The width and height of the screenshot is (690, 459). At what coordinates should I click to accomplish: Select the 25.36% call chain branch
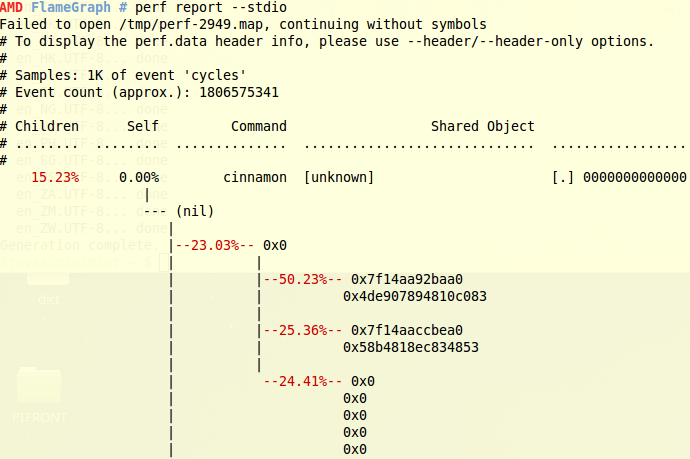(302, 330)
